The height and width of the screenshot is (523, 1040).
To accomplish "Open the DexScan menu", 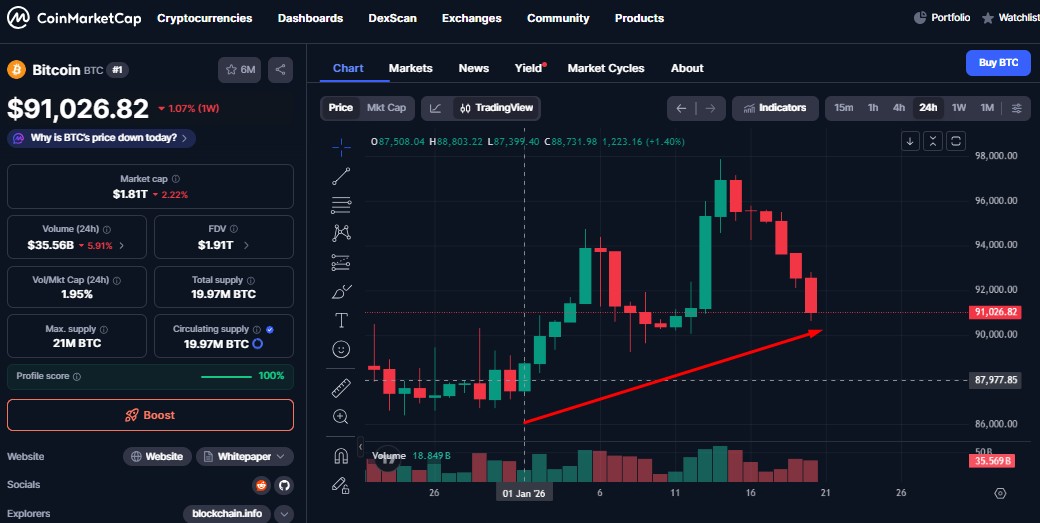I will click(x=393, y=19).
